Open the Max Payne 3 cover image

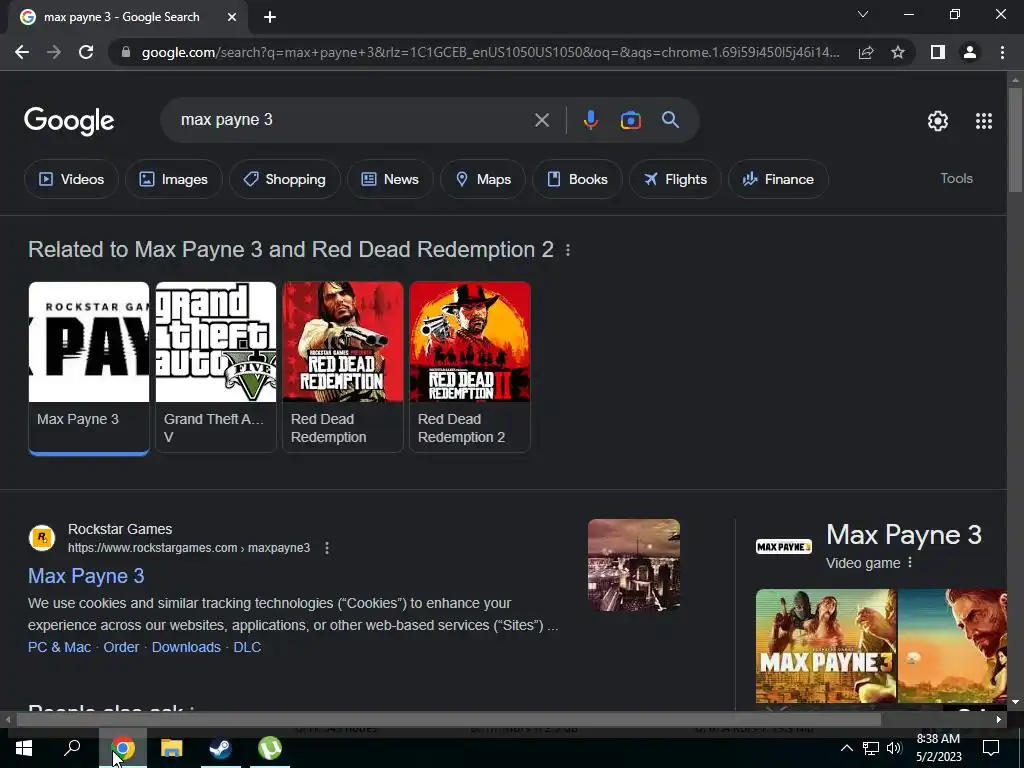(826, 646)
